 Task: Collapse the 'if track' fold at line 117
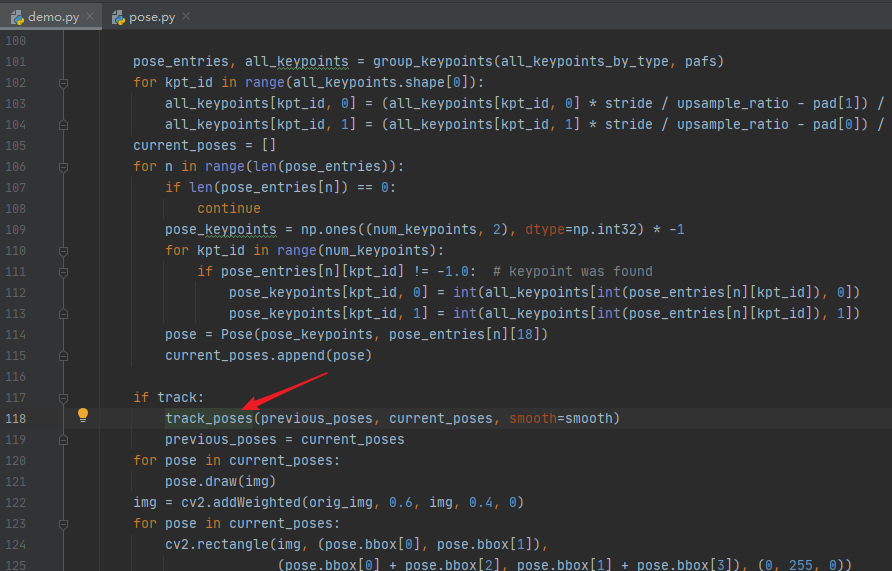[x=64, y=398]
